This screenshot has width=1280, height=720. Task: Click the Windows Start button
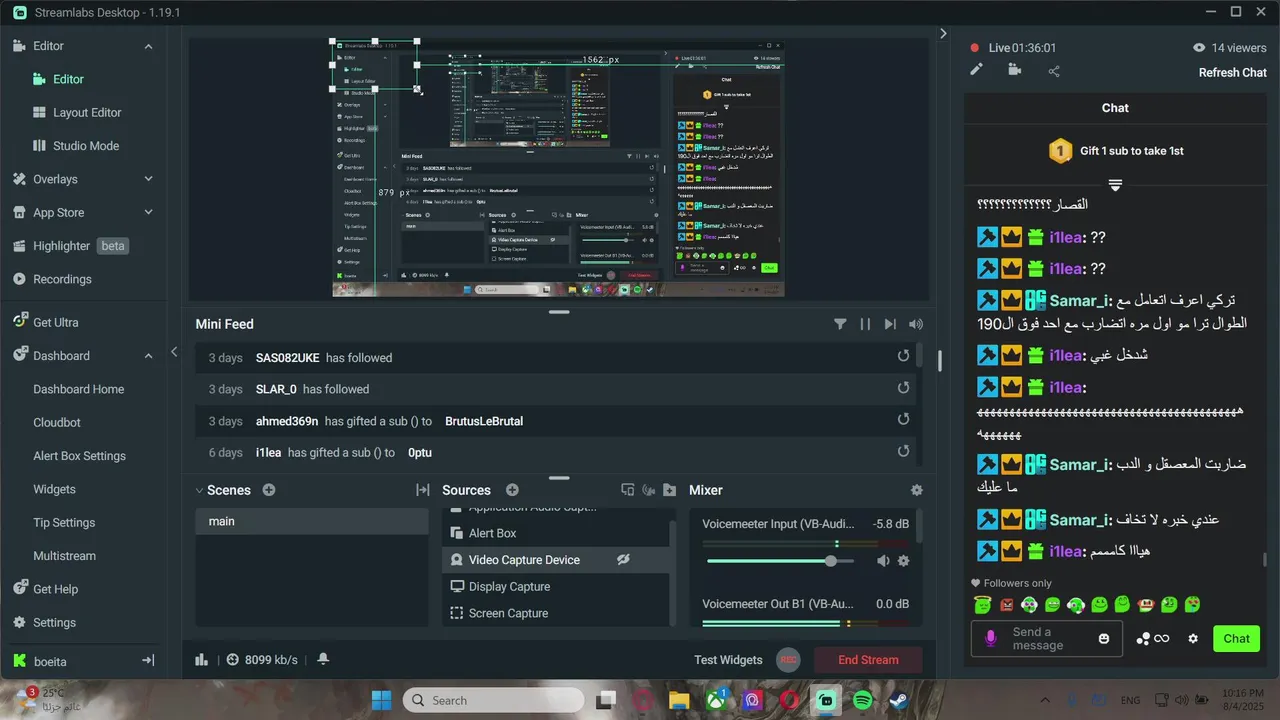(381, 700)
